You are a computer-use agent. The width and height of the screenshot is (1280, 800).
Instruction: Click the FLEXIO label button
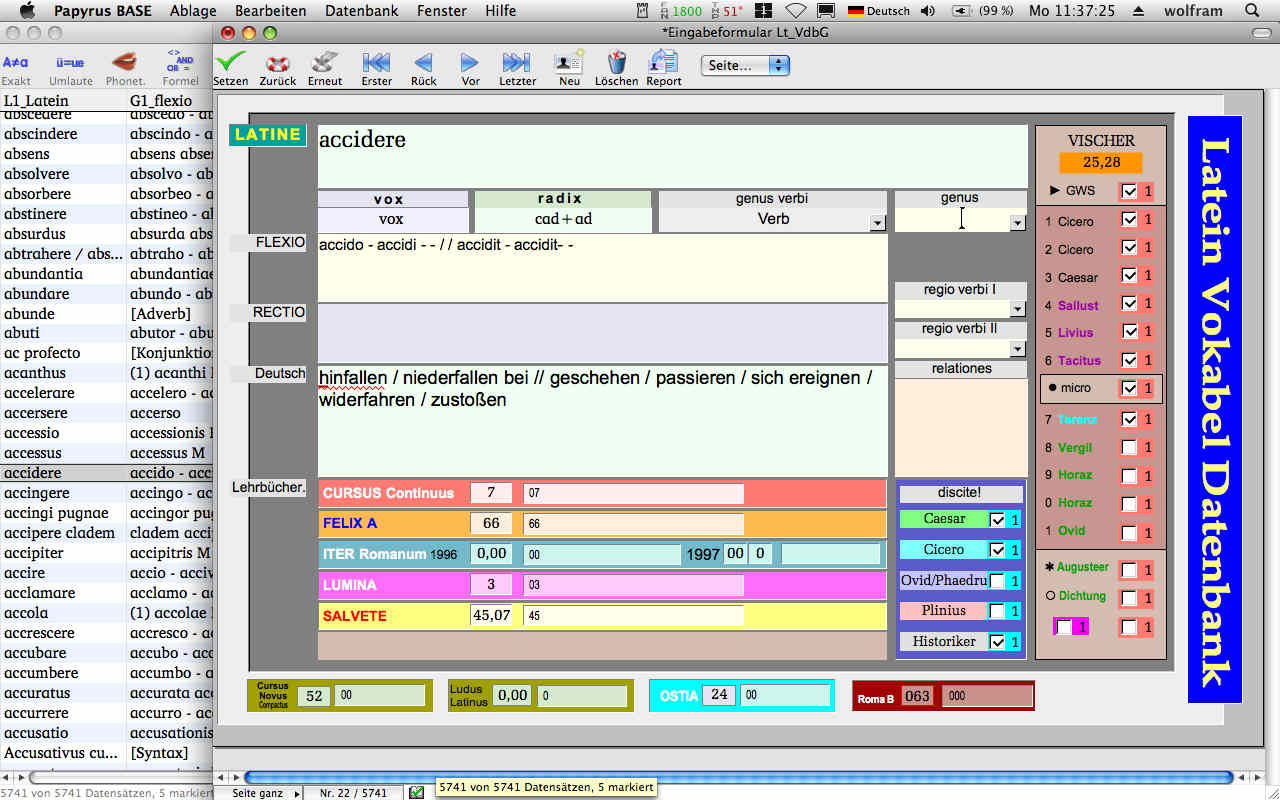tap(267, 243)
